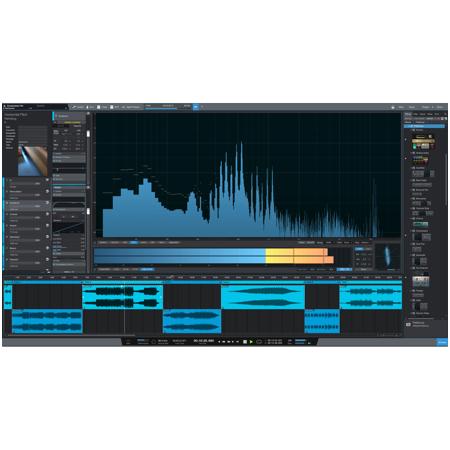Click the phase correlation scope display
Image resolution: width=450 pixels, height=450 pixels.
387,256
